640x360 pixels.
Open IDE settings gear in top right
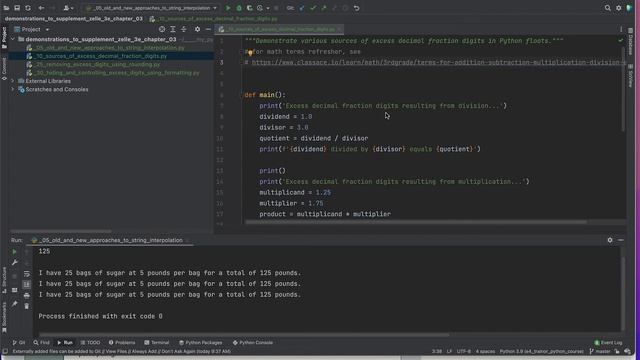tap(619, 8)
